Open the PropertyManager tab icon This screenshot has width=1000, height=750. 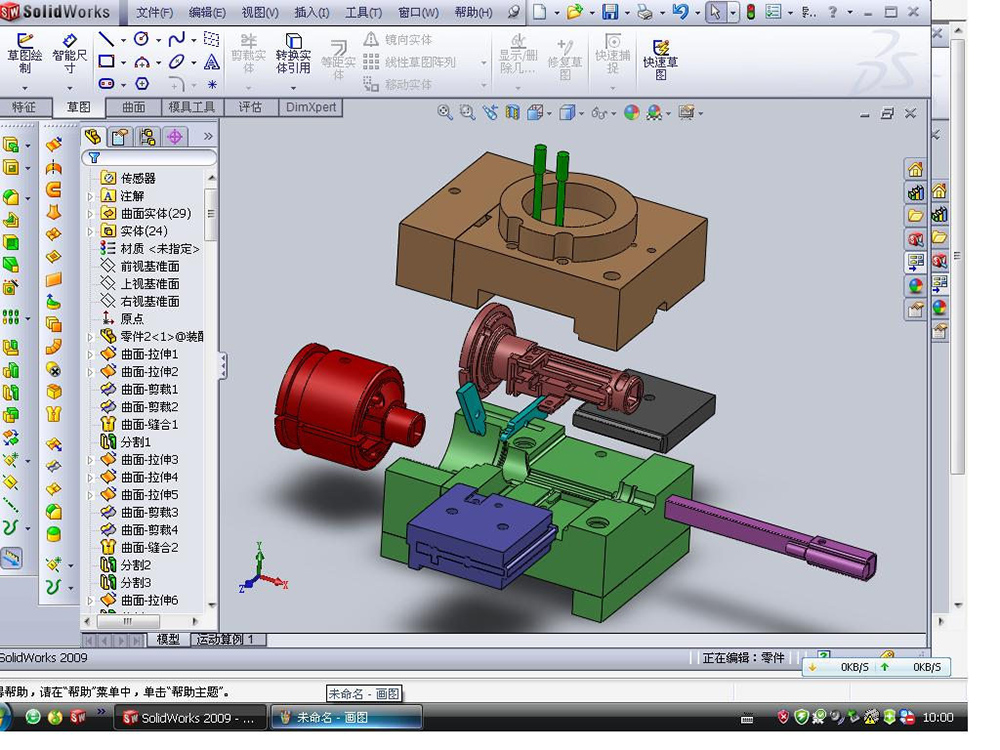pyautogui.click(x=119, y=136)
